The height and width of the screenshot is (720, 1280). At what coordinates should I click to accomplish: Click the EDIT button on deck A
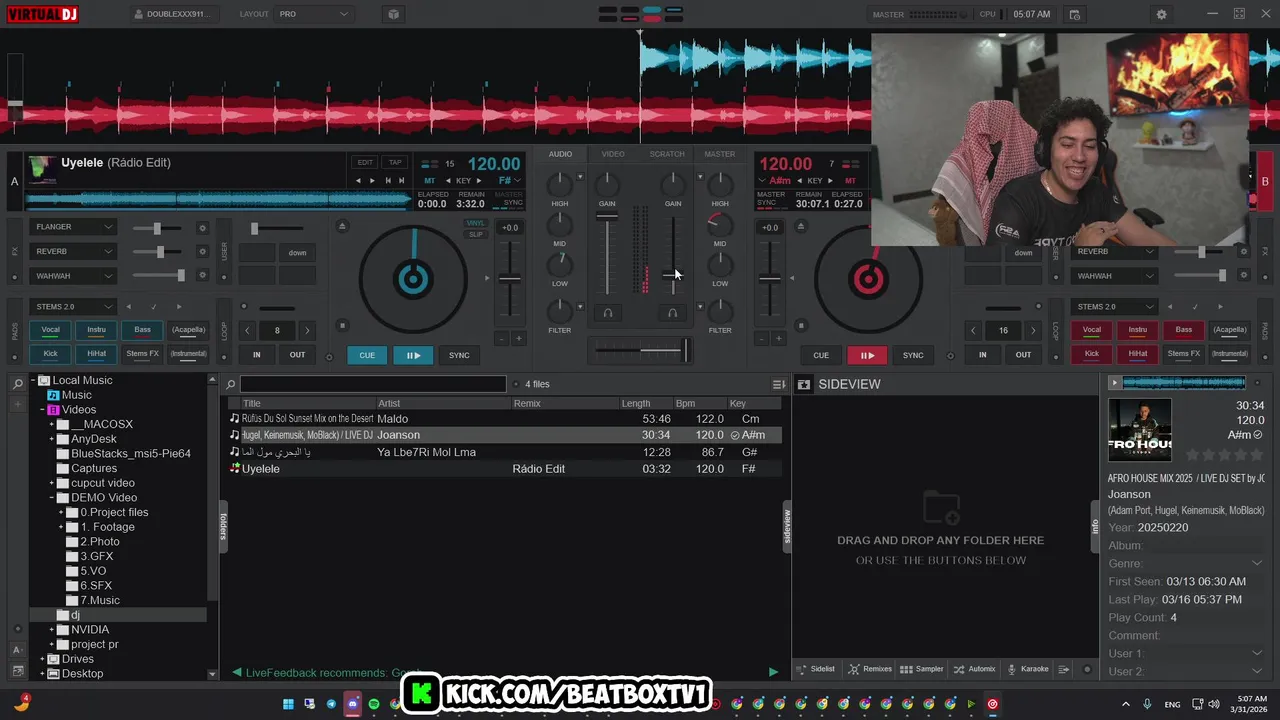365,162
